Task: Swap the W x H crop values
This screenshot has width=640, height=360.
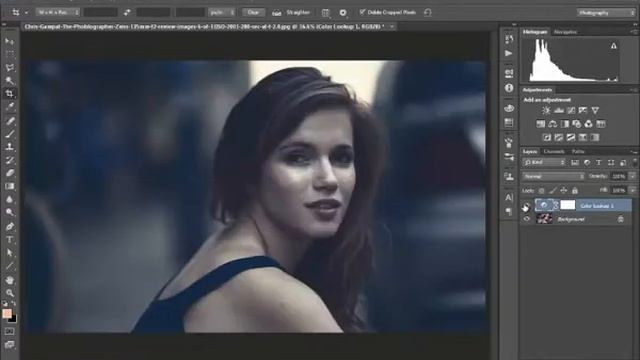Action: (127, 12)
